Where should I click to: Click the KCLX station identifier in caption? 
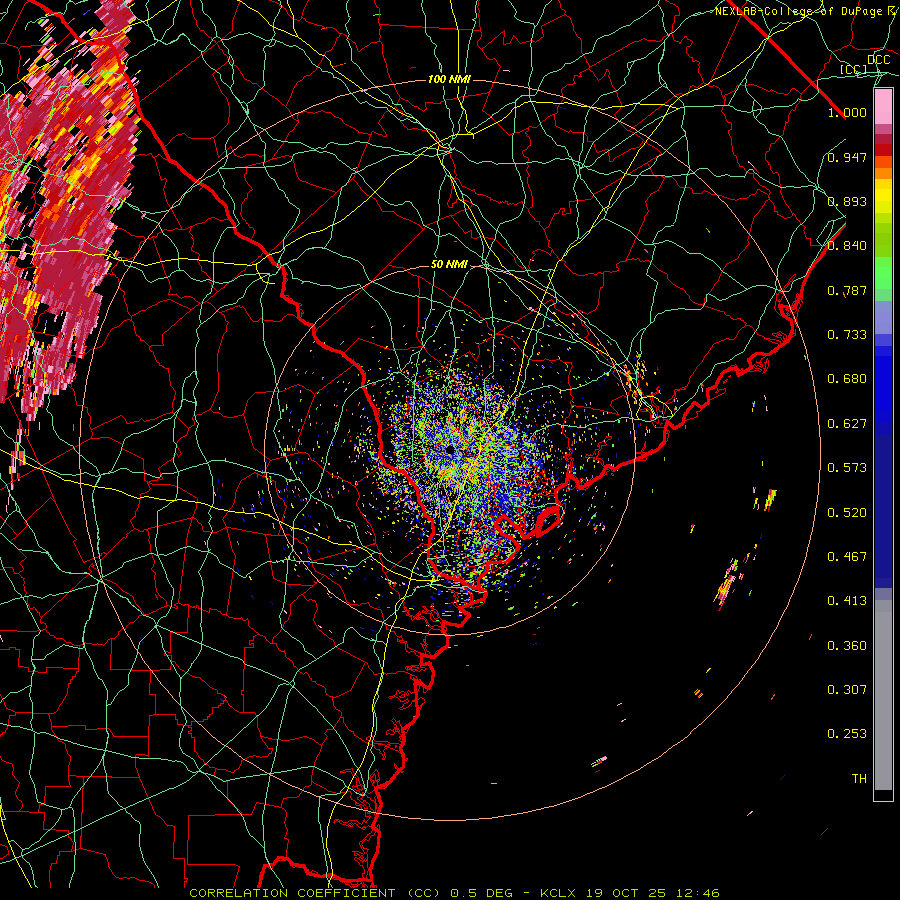click(x=557, y=893)
